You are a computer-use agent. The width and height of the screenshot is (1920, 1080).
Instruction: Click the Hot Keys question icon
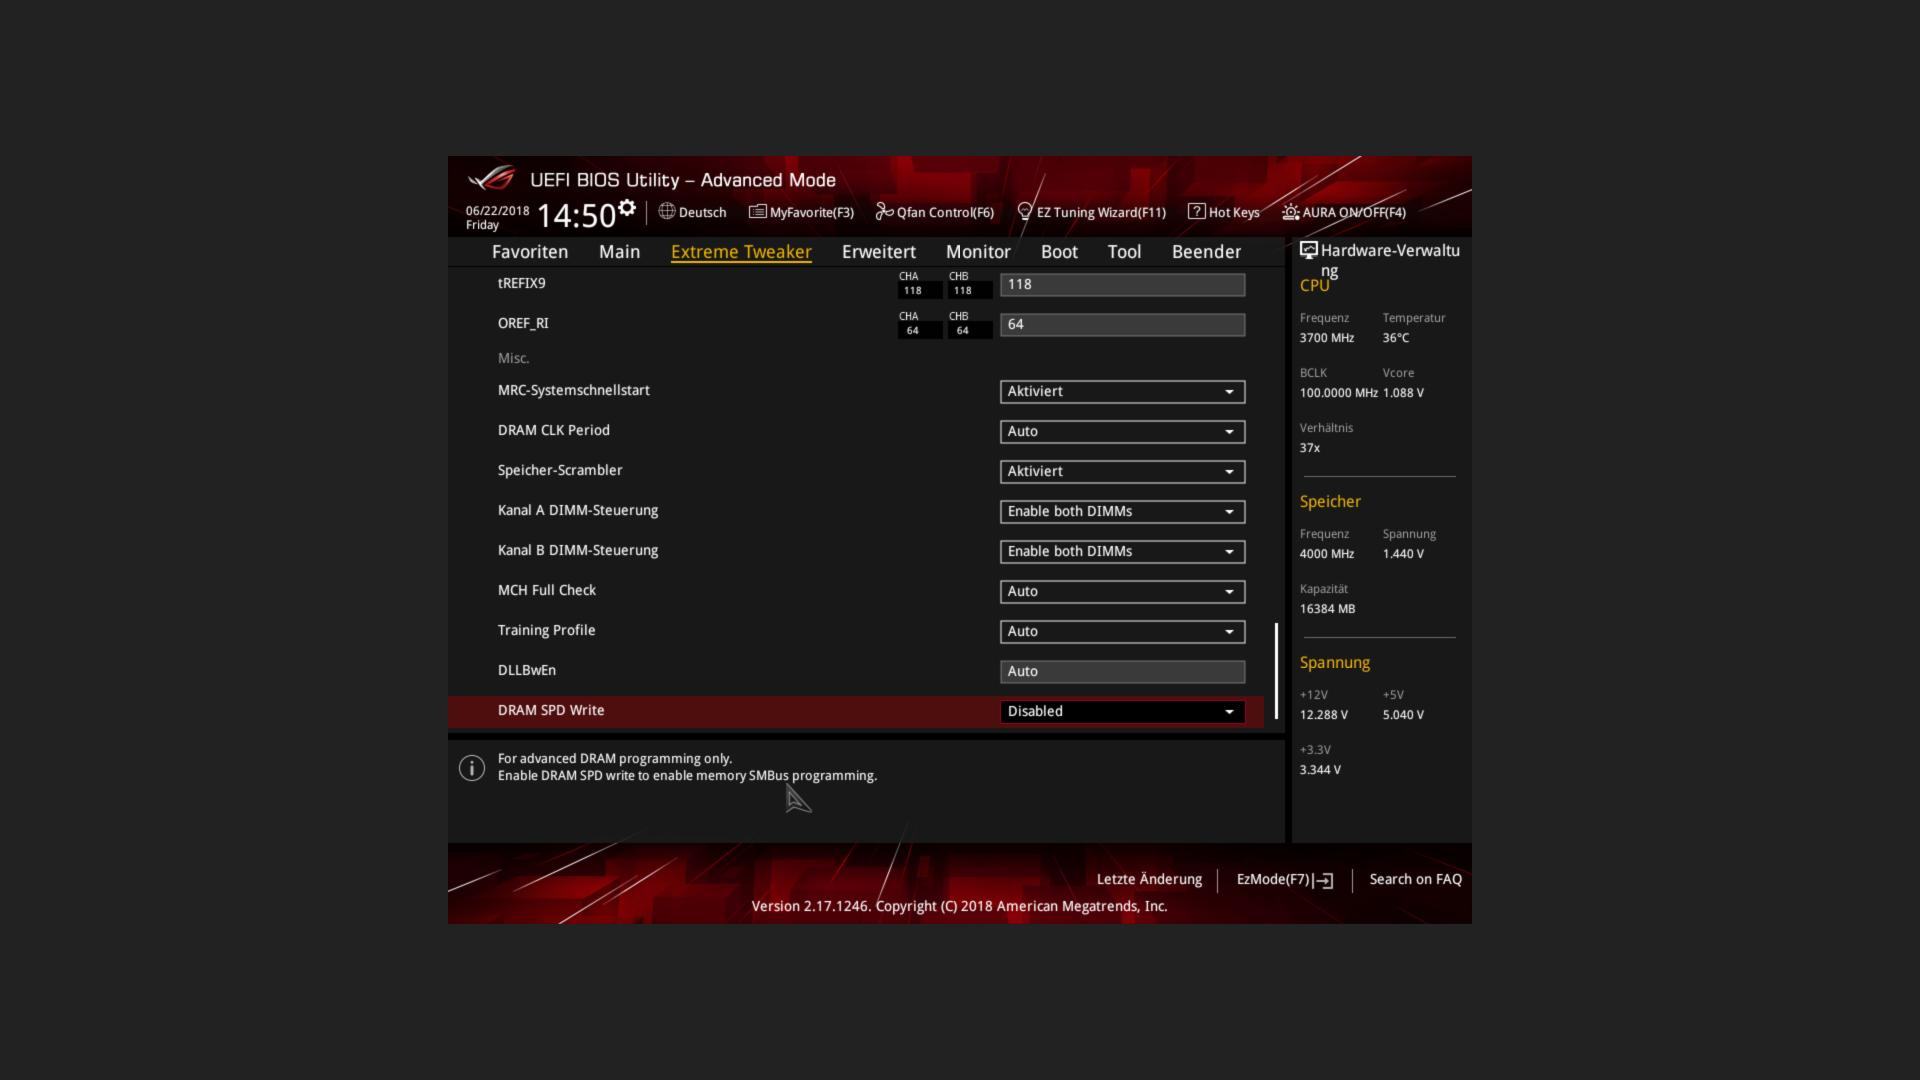[1196, 211]
